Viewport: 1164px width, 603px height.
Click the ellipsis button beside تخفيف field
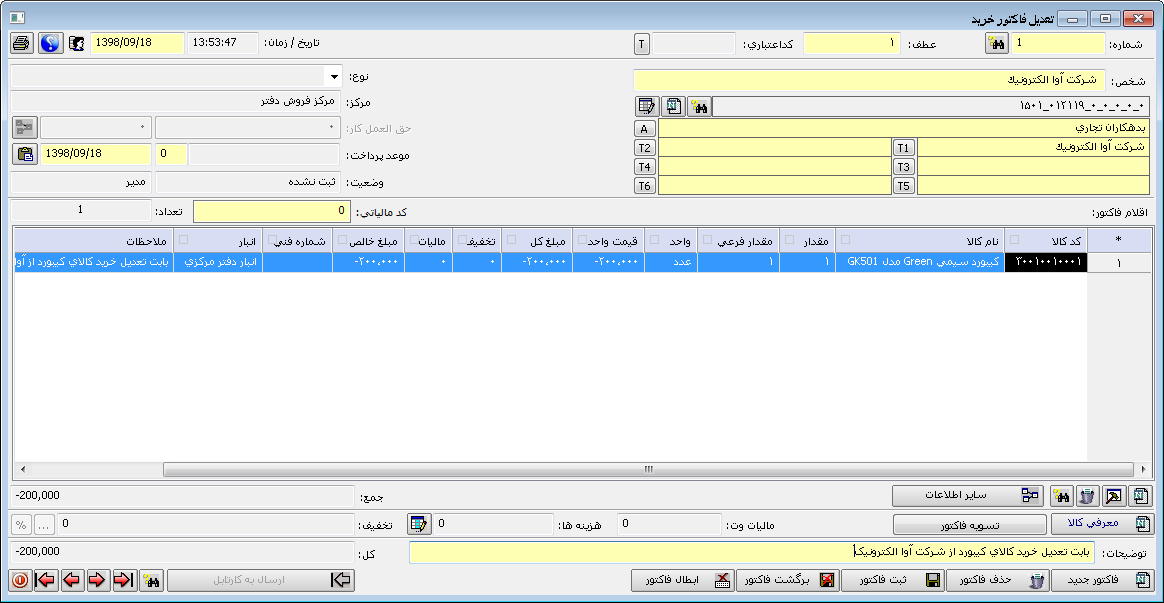click(44, 523)
